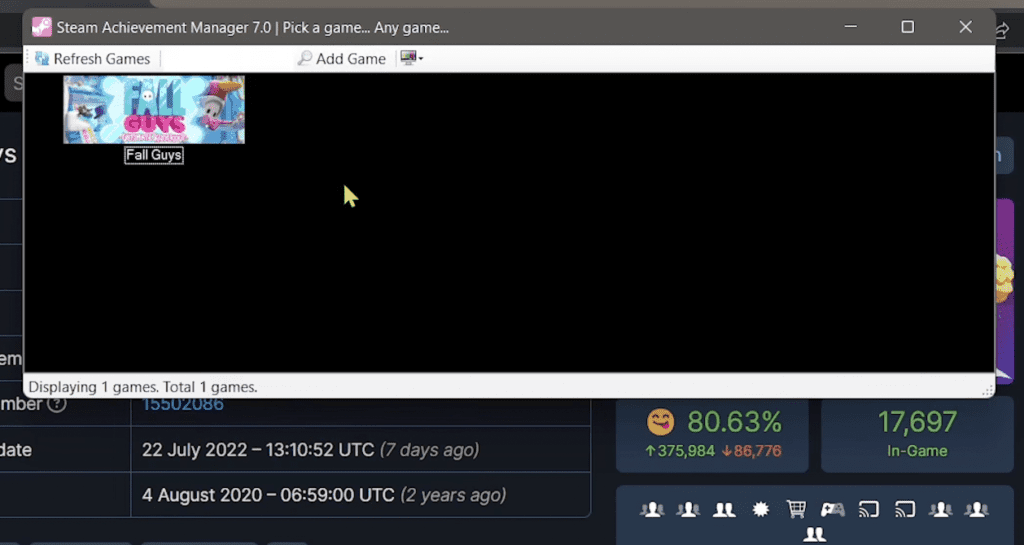Minimize the Steam Achievement Manager window
The height and width of the screenshot is (545, 1024).
pos(850,27)
